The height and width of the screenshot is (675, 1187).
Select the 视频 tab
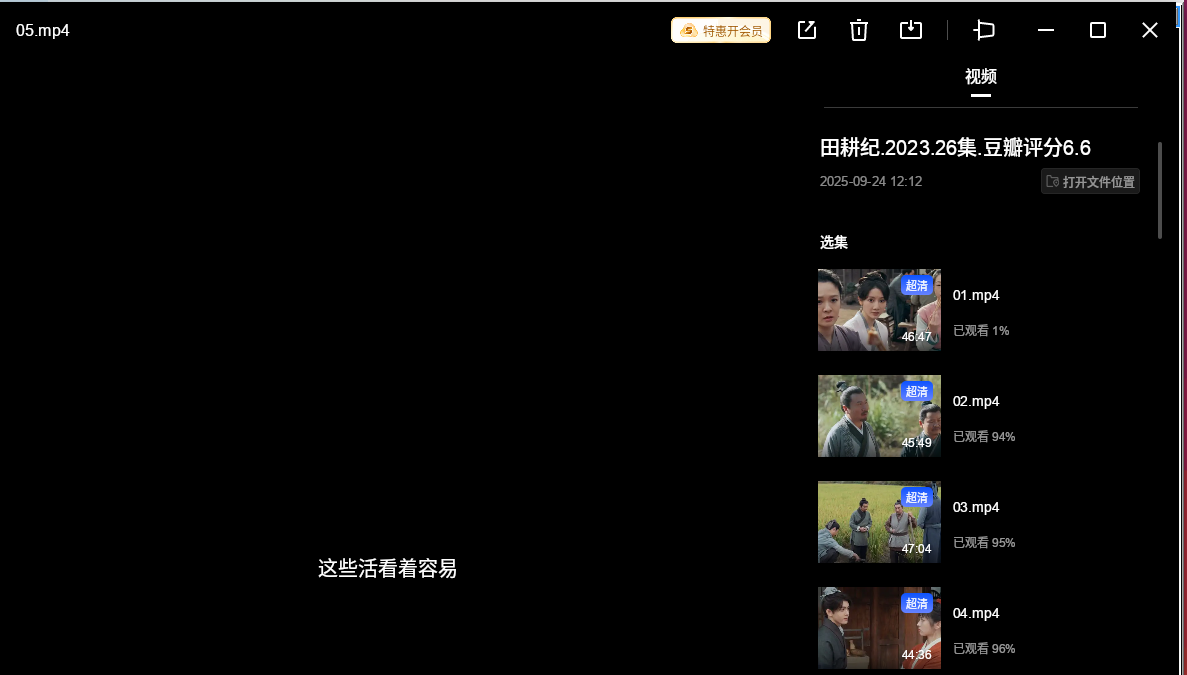tap(980, 77)
